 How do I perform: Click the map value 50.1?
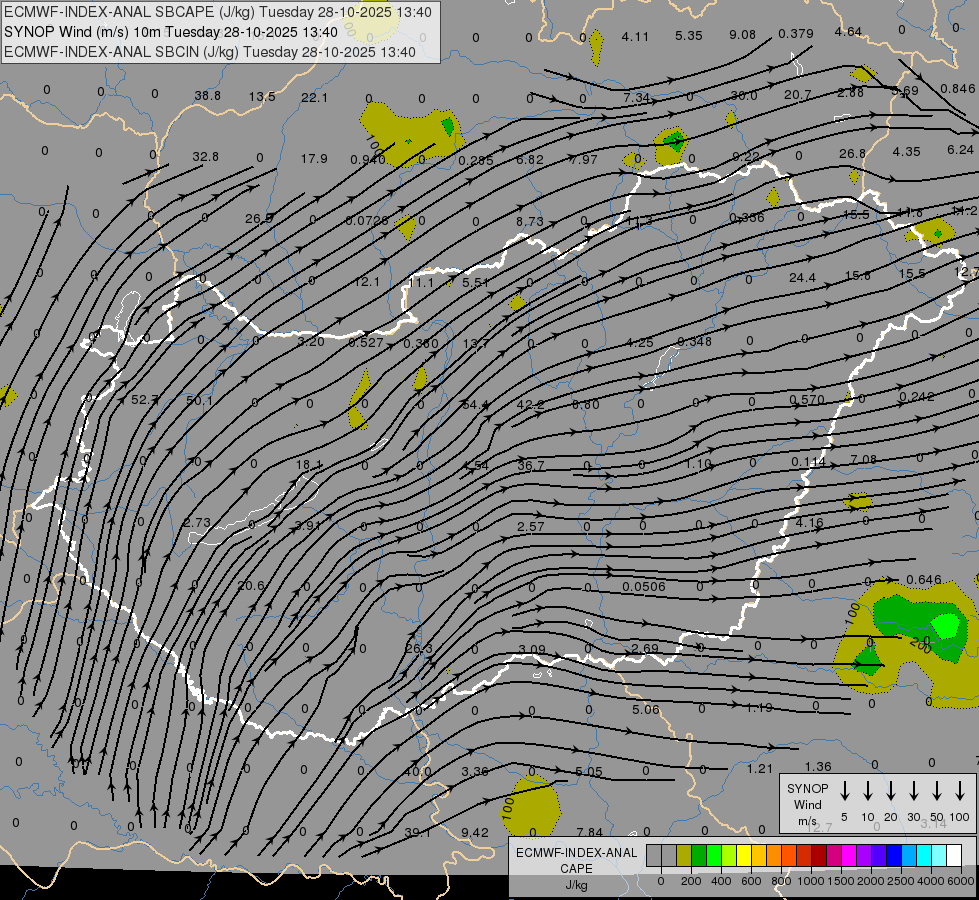coord(199,400)
